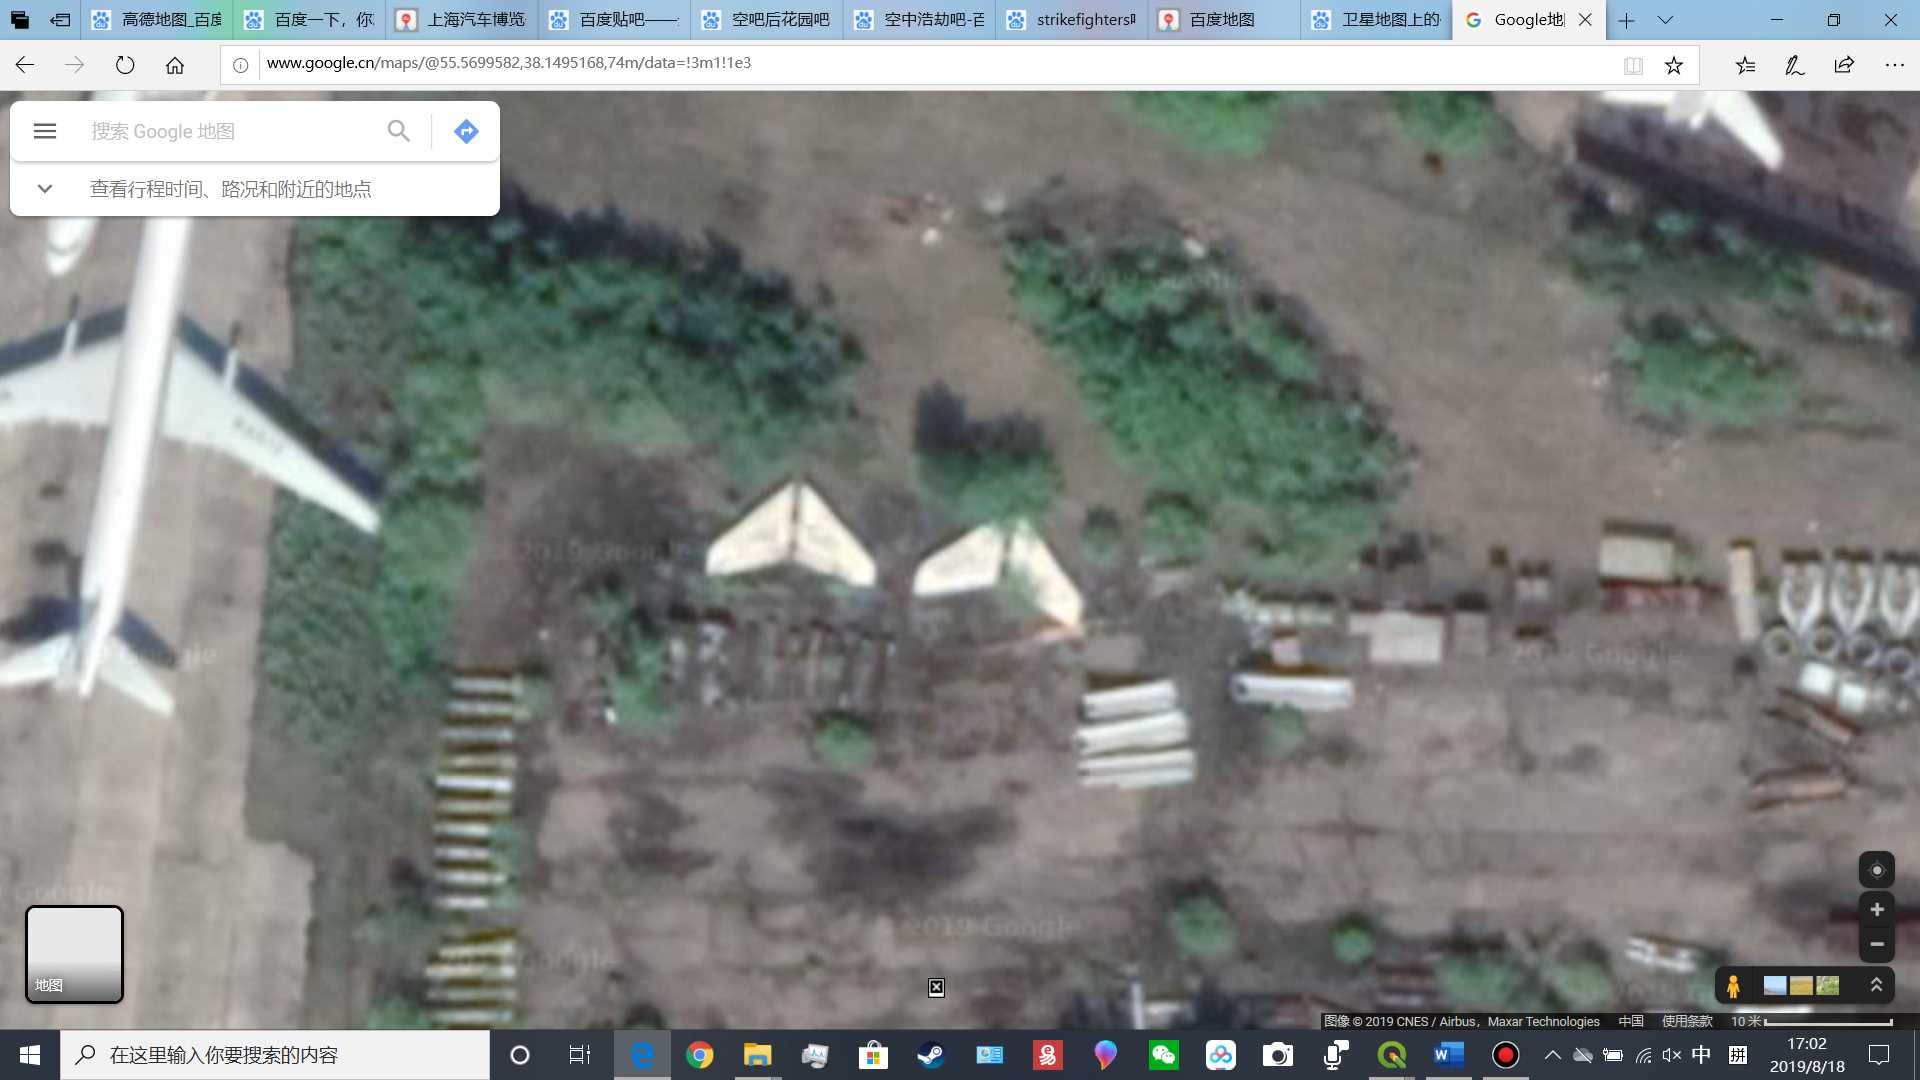Add page to favorites star icon
Viewport: 1920px width, 1080px height.
(x=1674, y=66)
